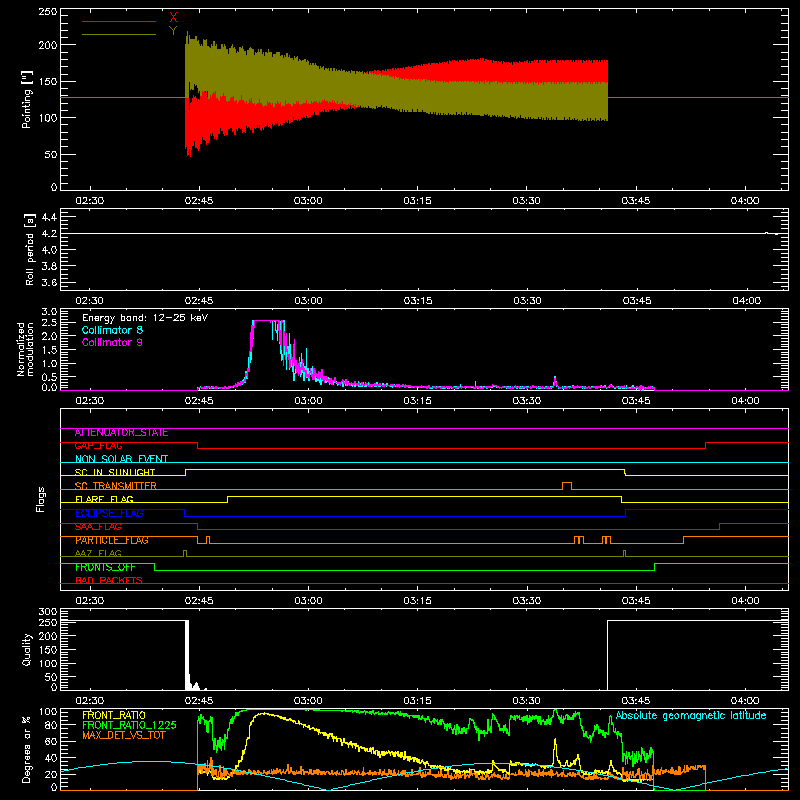Select the PARTICLE_FLAG label
The height and width of the screenshot is (800, 800).
coord(112,540)
